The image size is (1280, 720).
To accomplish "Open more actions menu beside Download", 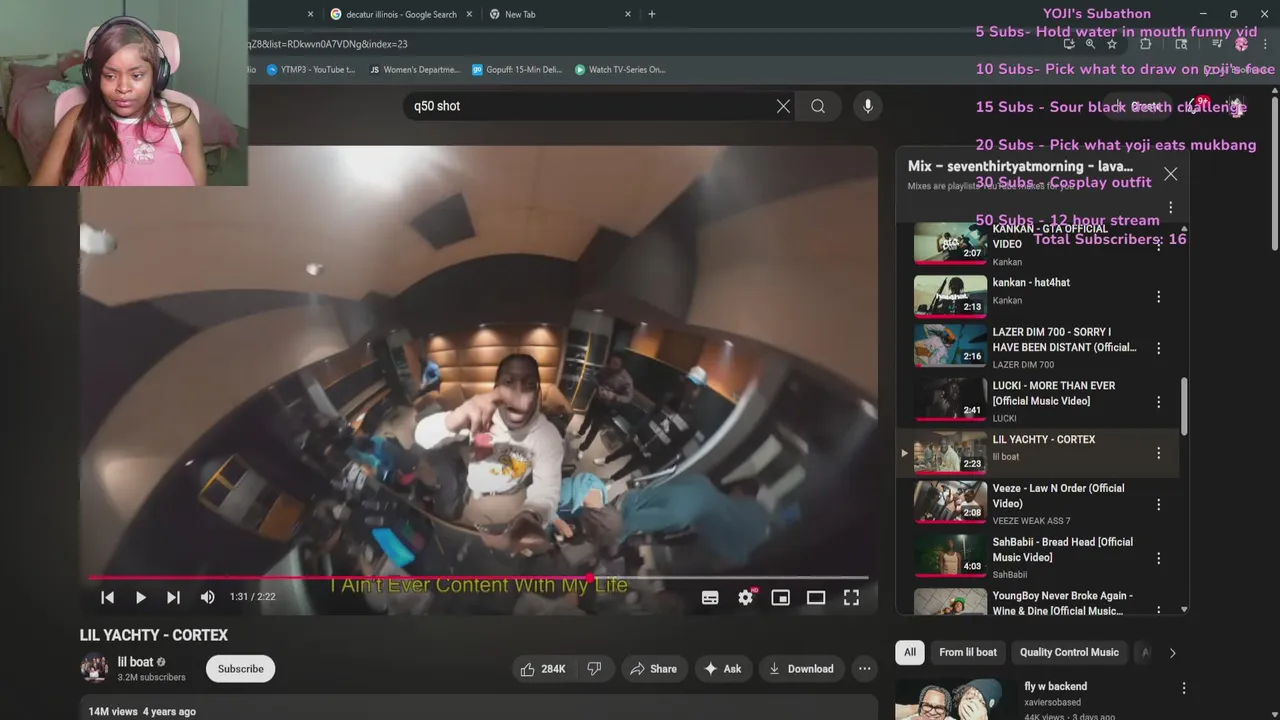I will click(865, 669).
